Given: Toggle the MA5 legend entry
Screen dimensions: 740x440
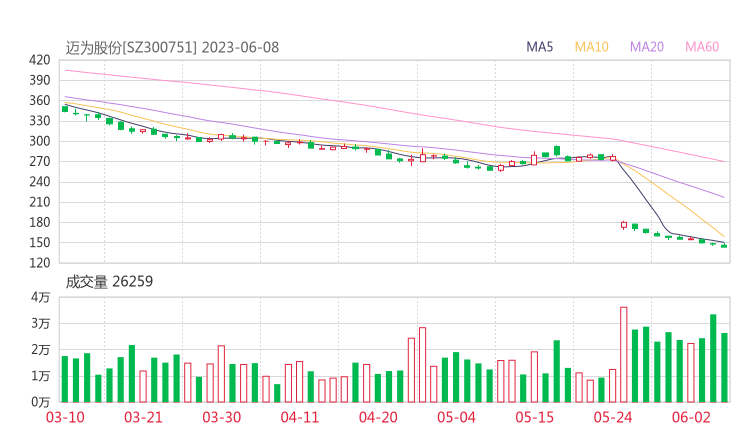Looking at the screenshot, I should [x=540, y=47].
